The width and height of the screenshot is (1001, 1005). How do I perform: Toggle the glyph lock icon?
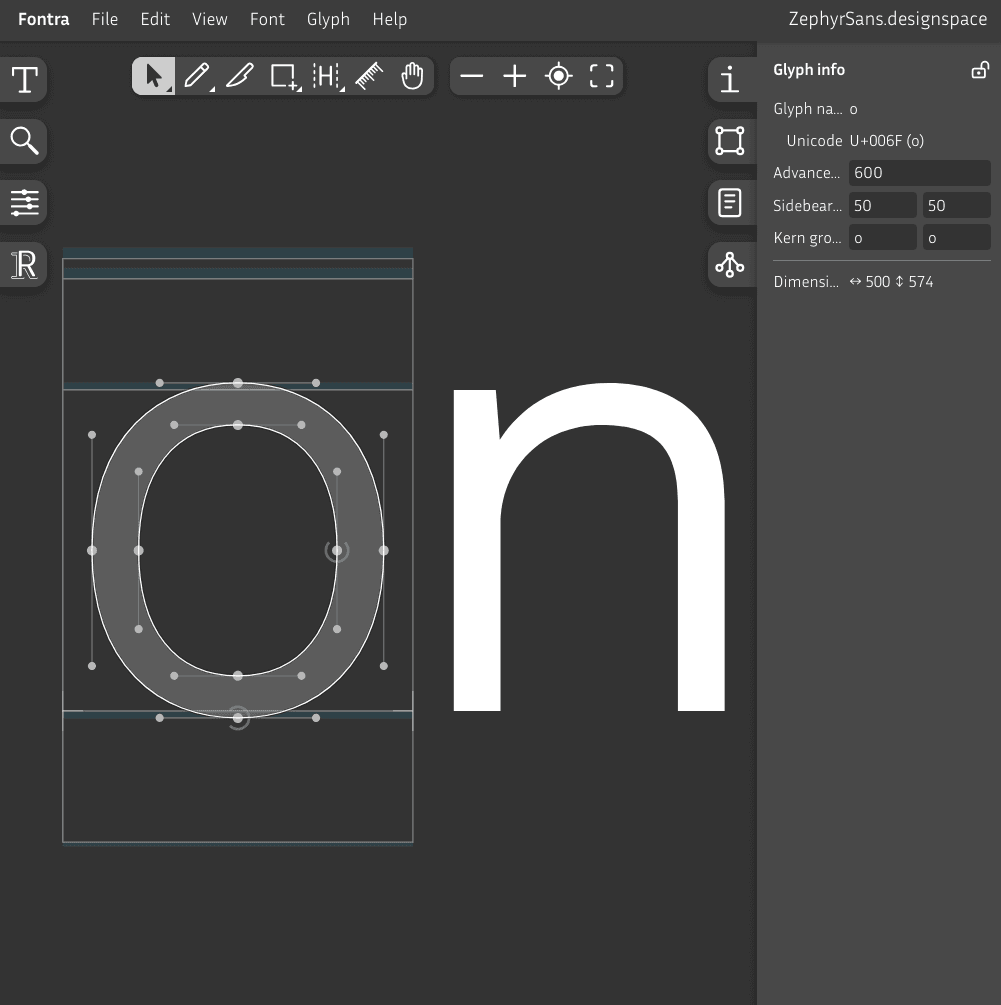pyautogui.click(x=980, y=70)
